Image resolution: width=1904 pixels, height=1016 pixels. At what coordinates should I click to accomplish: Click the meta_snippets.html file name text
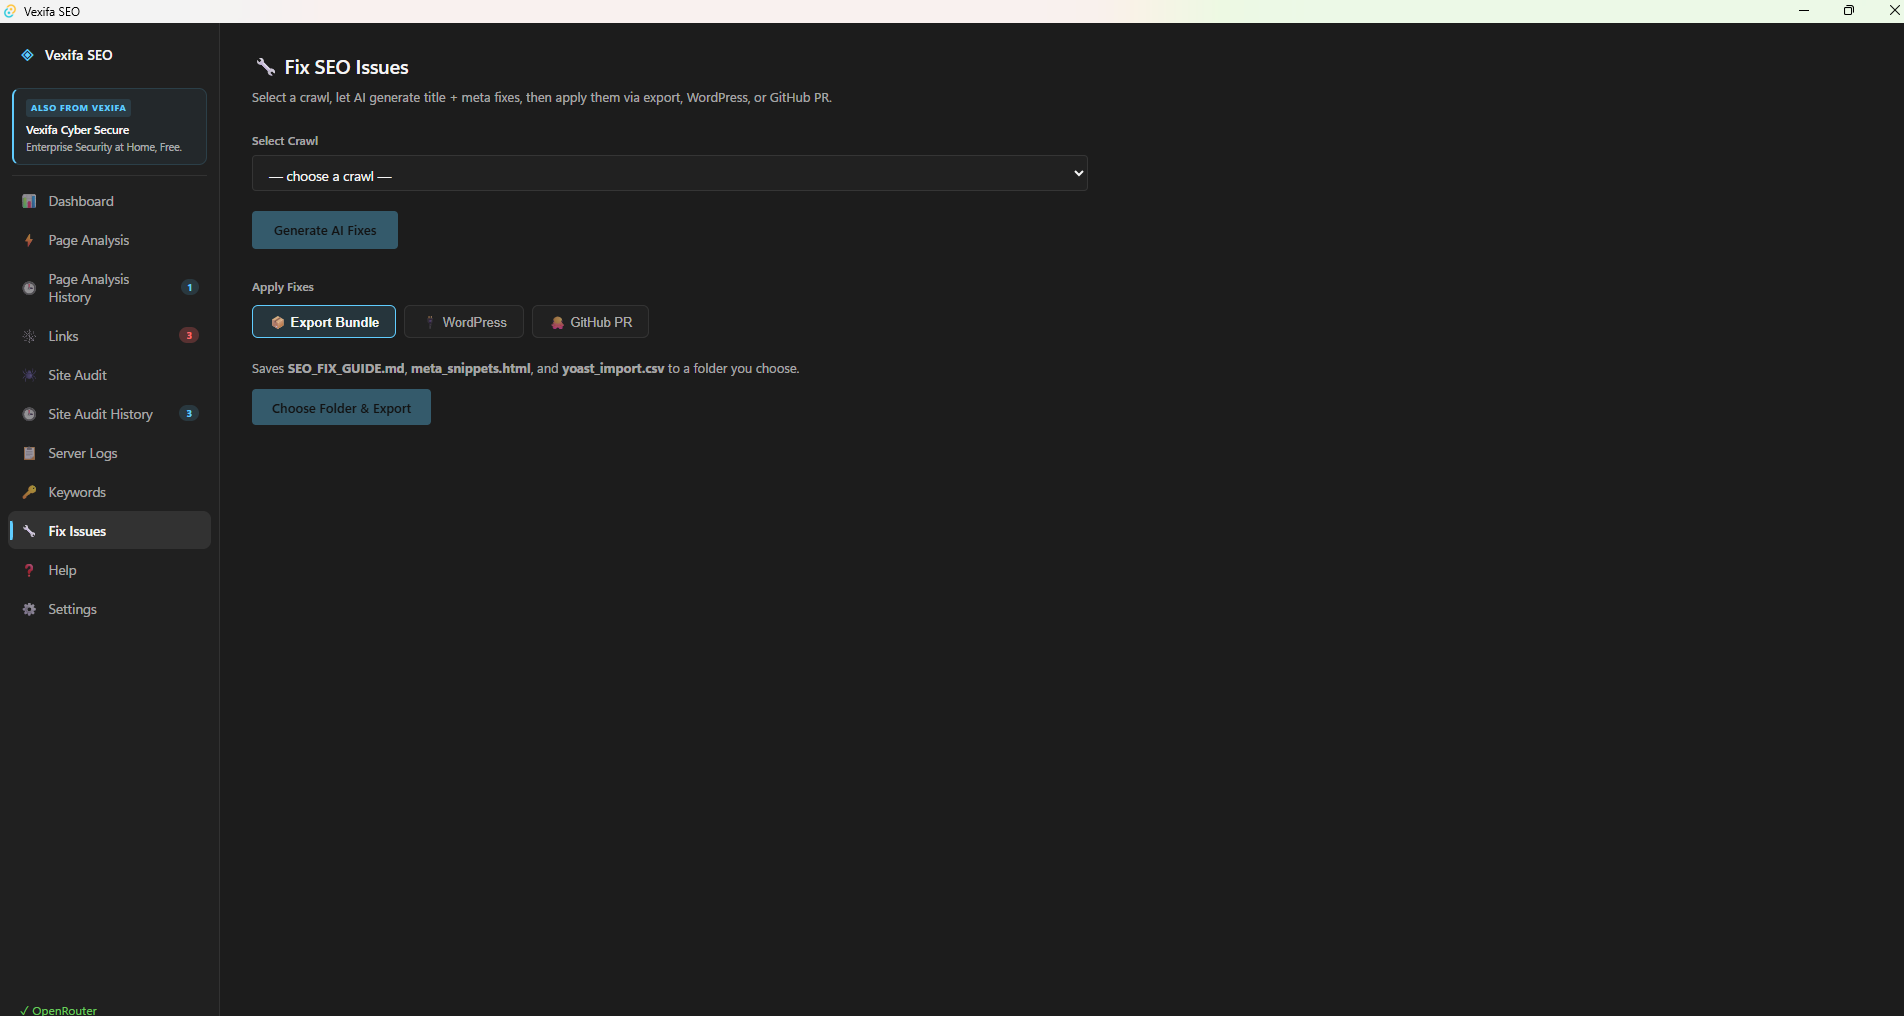pos(471,369)
